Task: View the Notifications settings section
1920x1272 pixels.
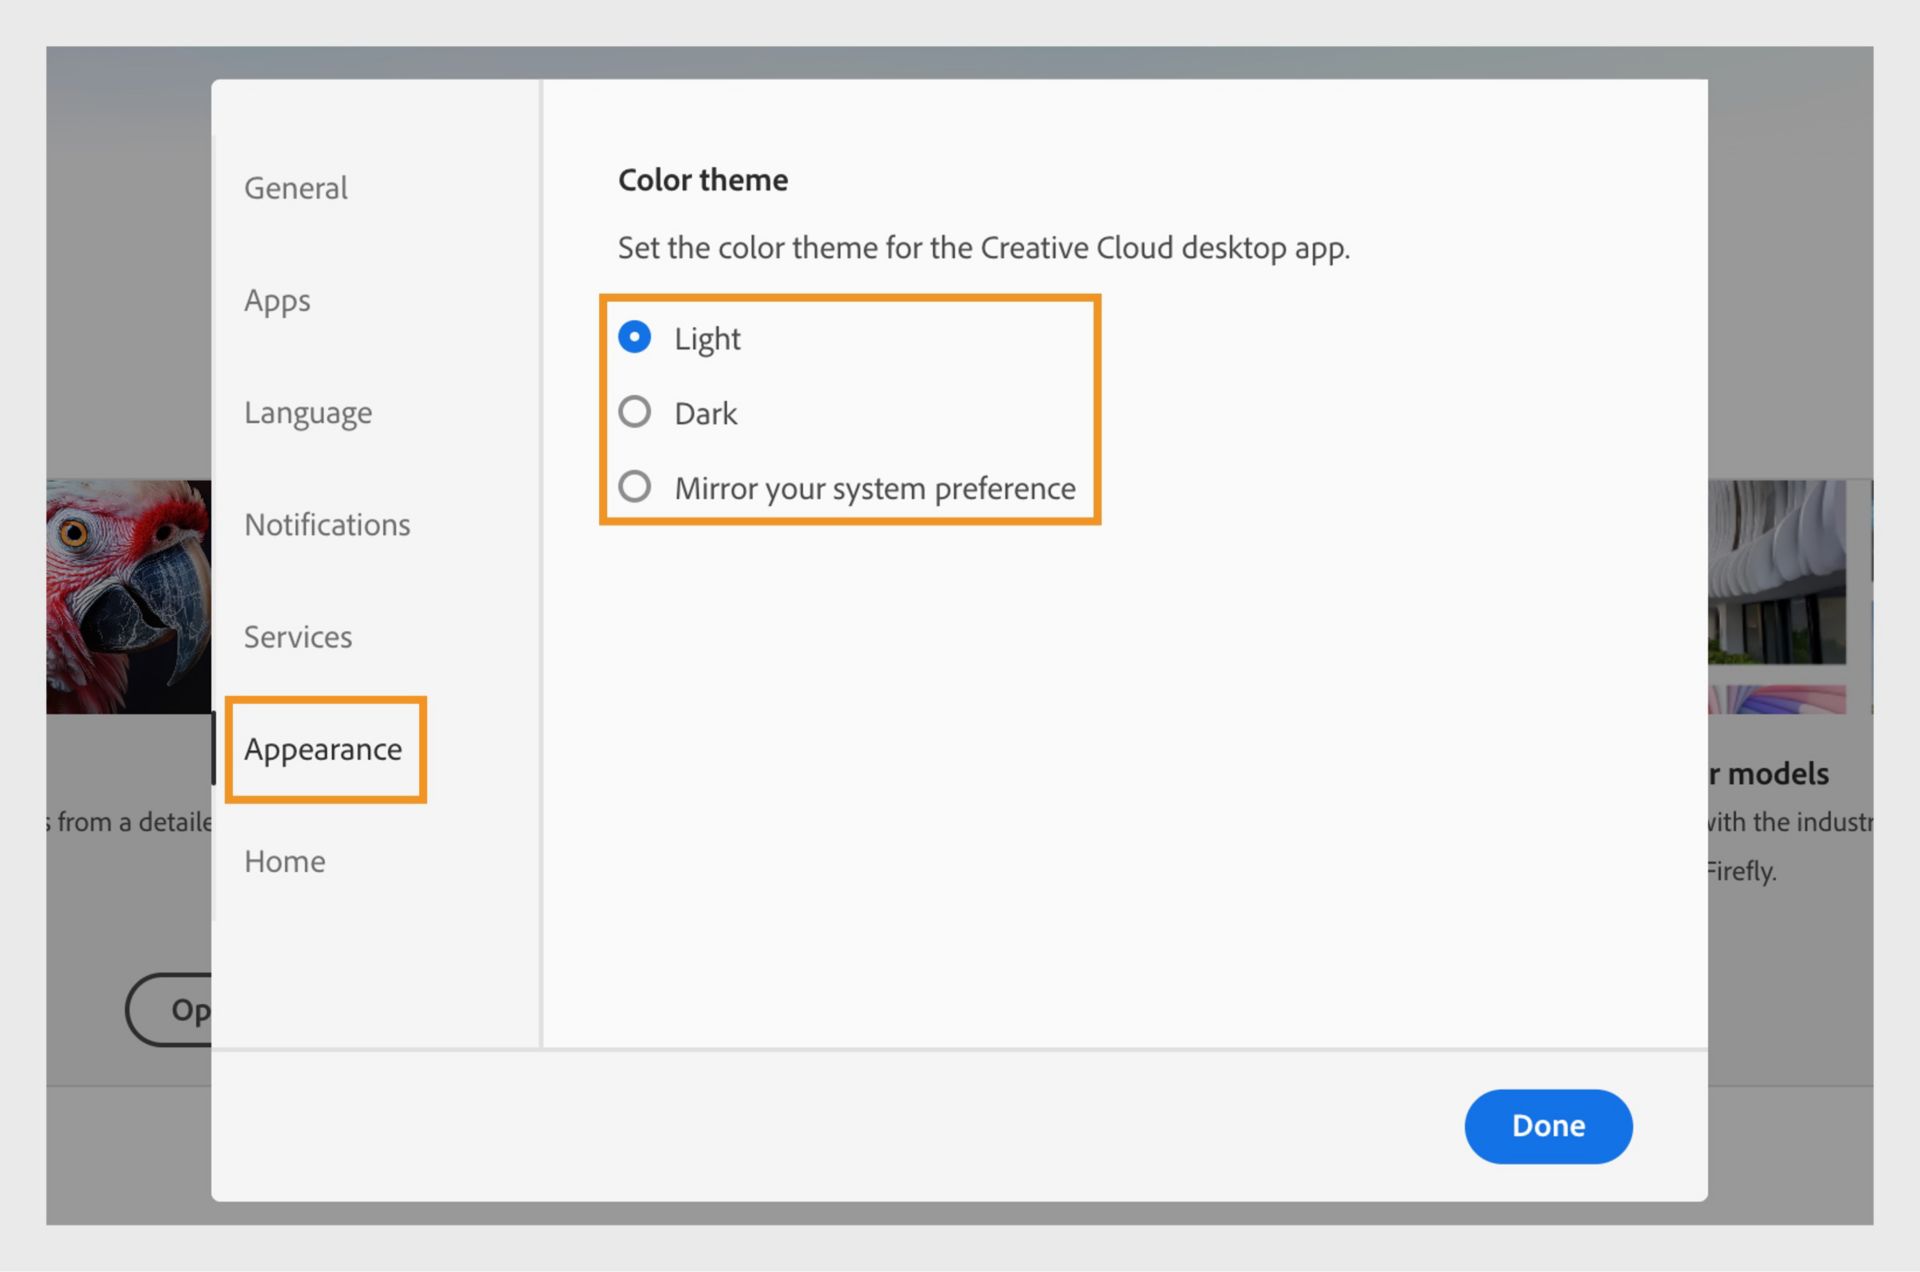Action: 327,524
